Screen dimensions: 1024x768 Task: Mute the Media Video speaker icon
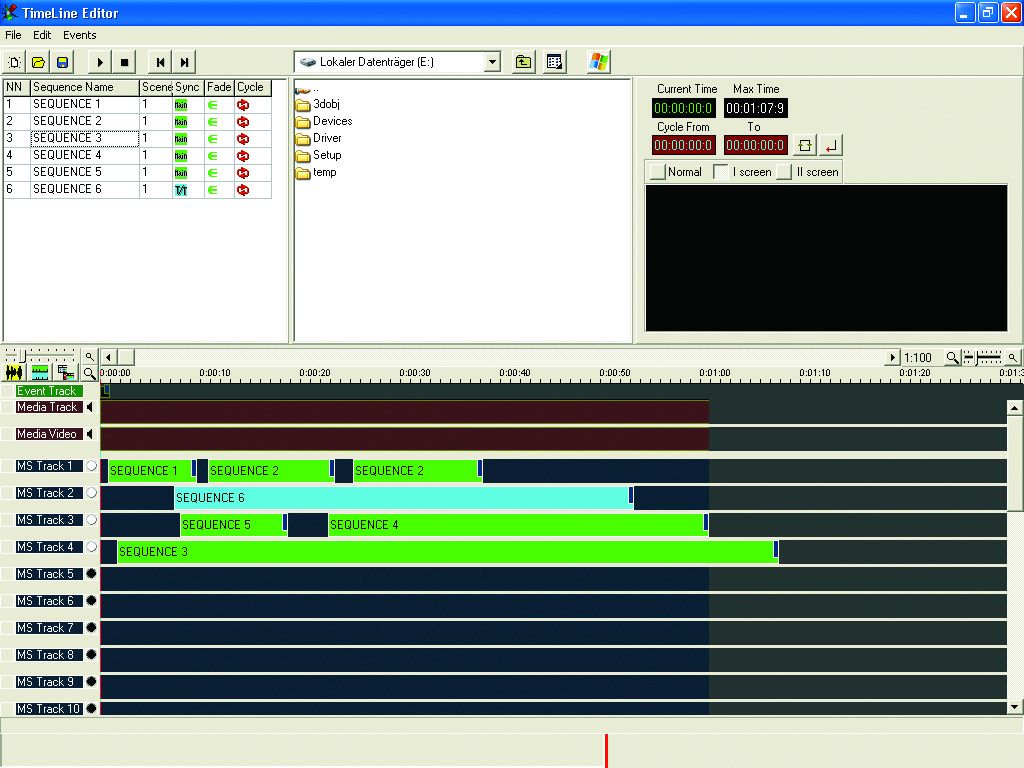coord(90,434)
